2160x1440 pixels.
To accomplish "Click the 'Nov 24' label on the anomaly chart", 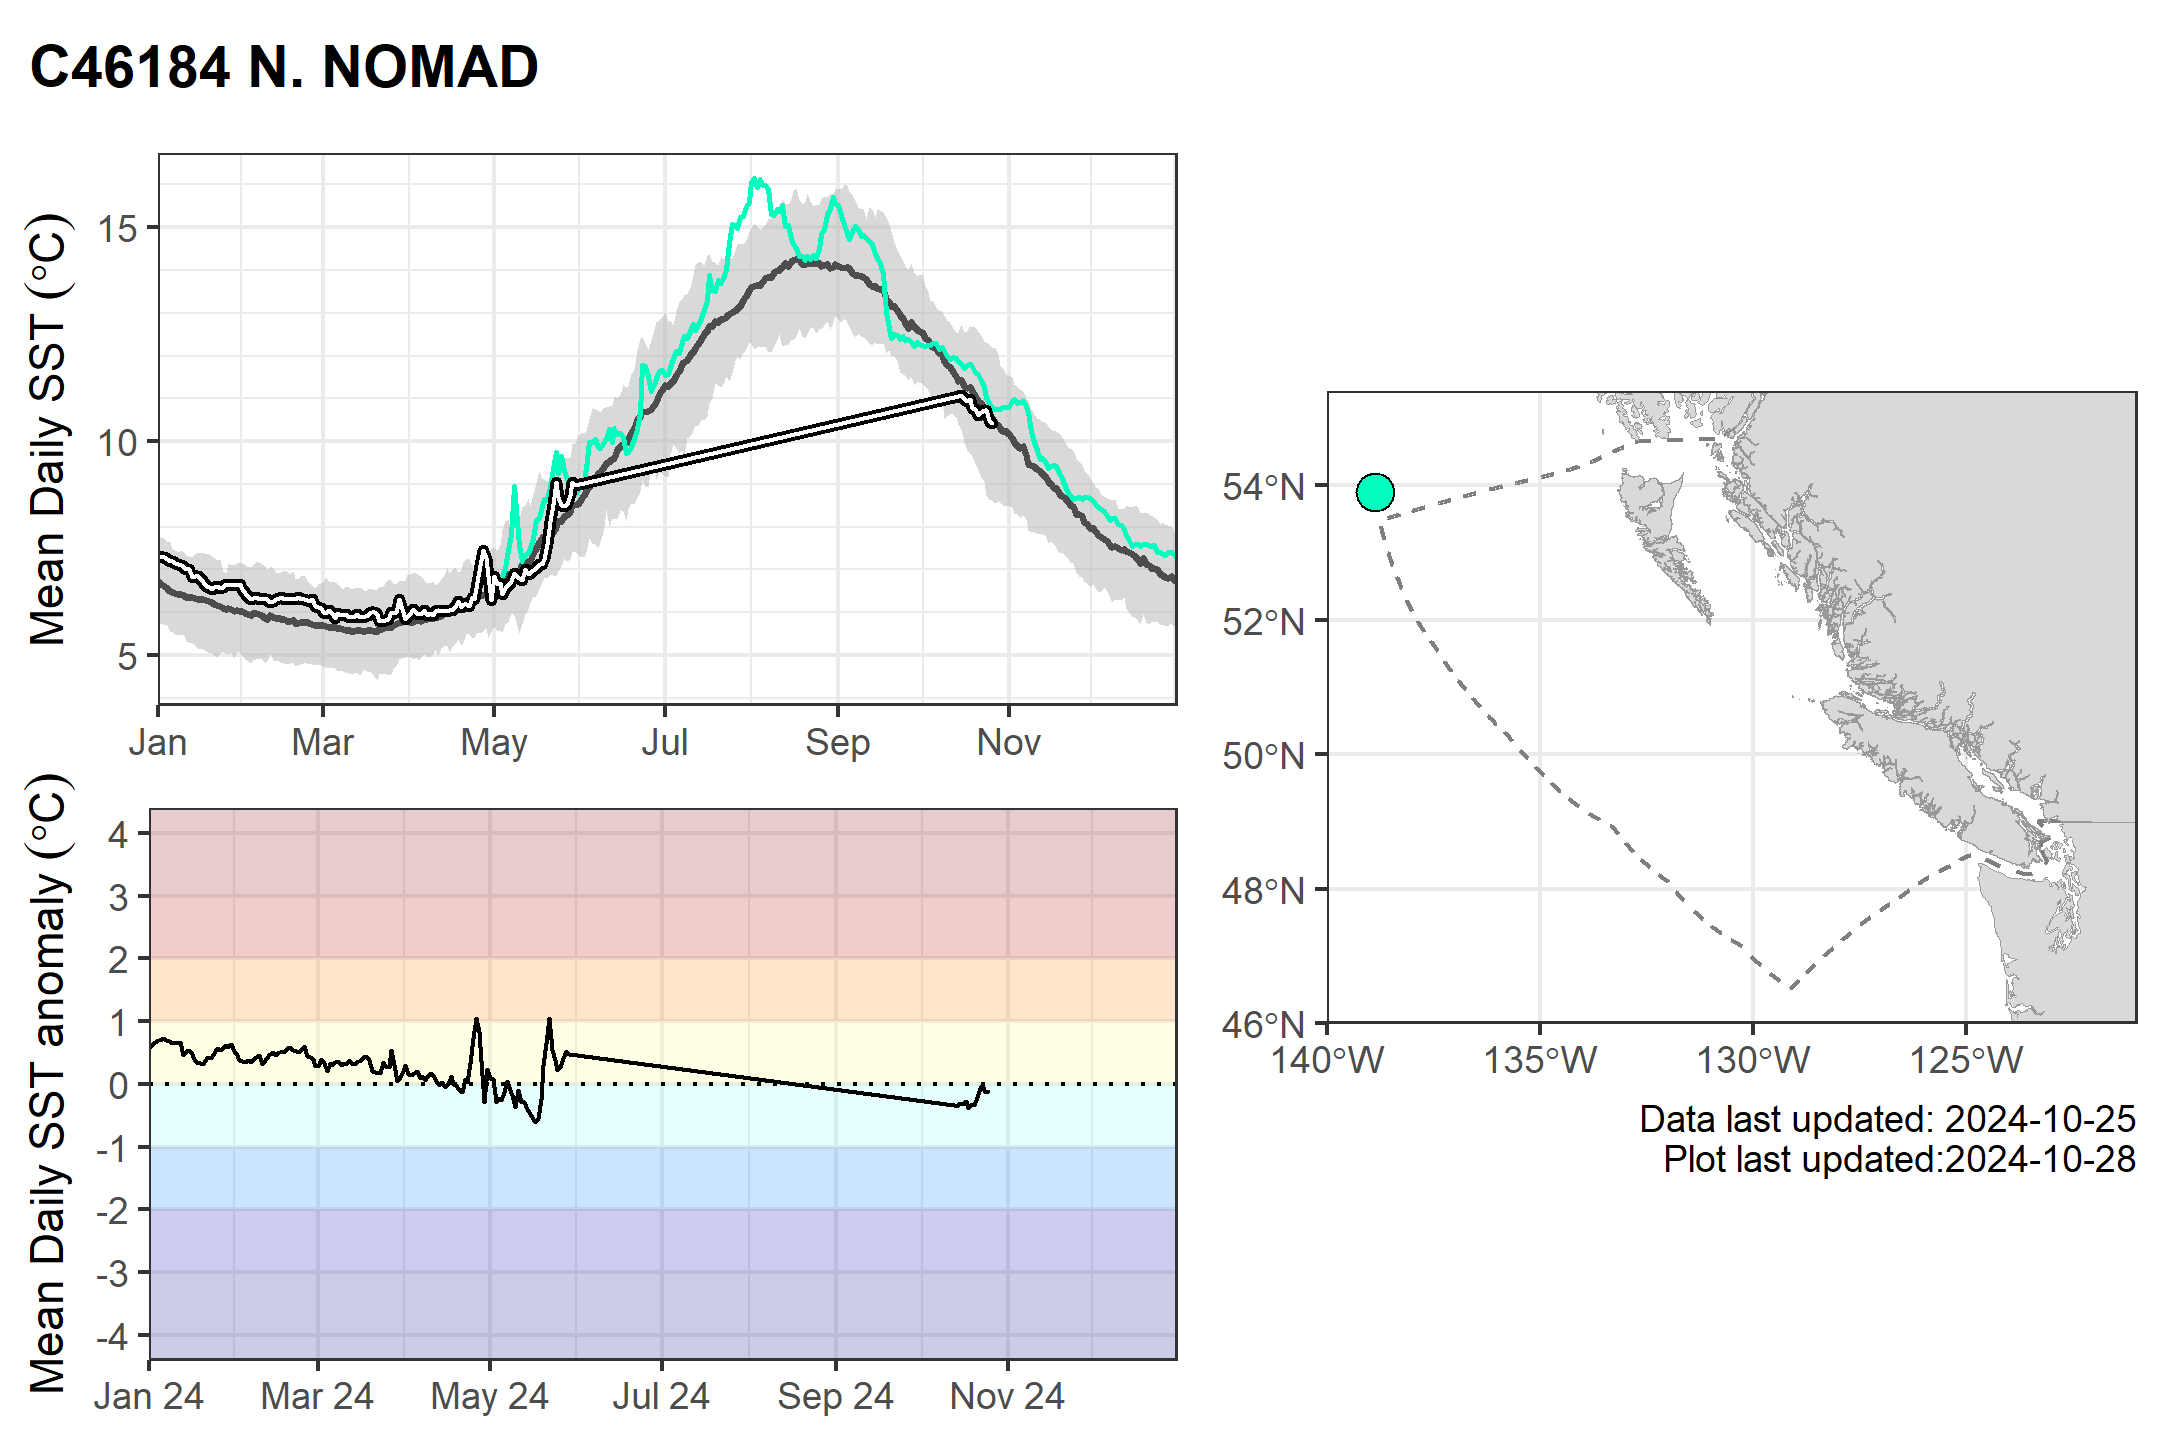I will [1007, 1397].
